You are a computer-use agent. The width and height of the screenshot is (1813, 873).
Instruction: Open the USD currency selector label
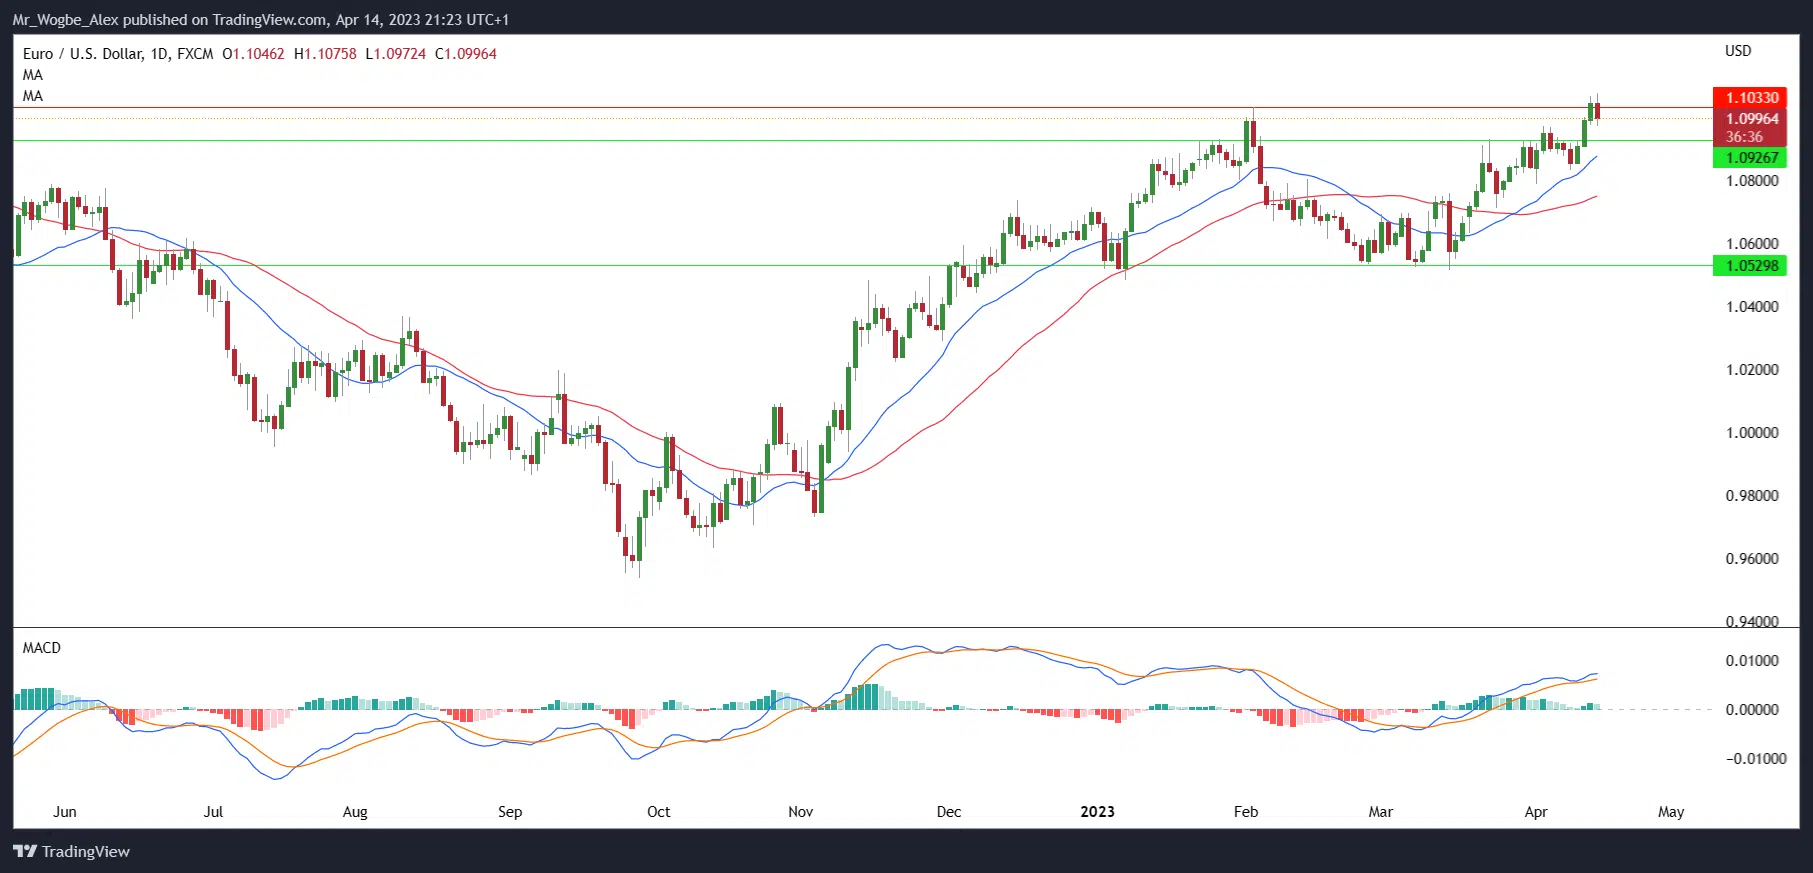[1738, 51]
